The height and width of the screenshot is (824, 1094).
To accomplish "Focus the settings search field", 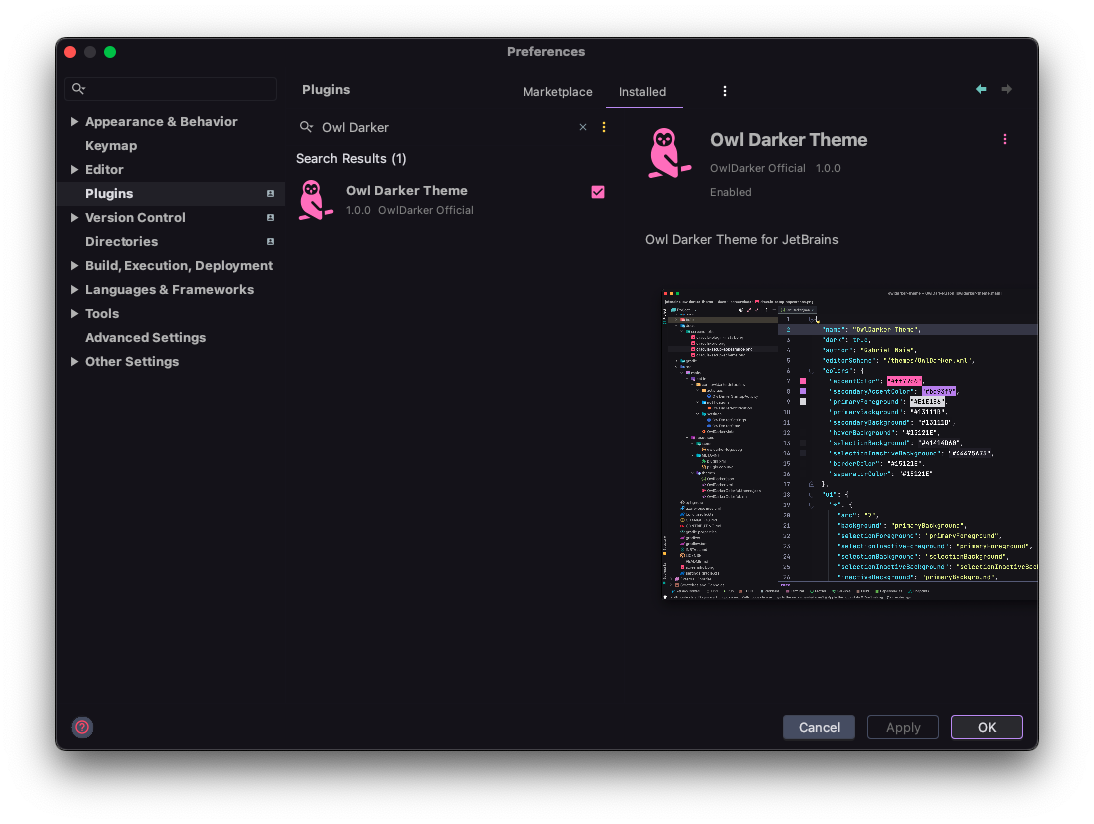I will pyautogui.click(x=170, y=89).
